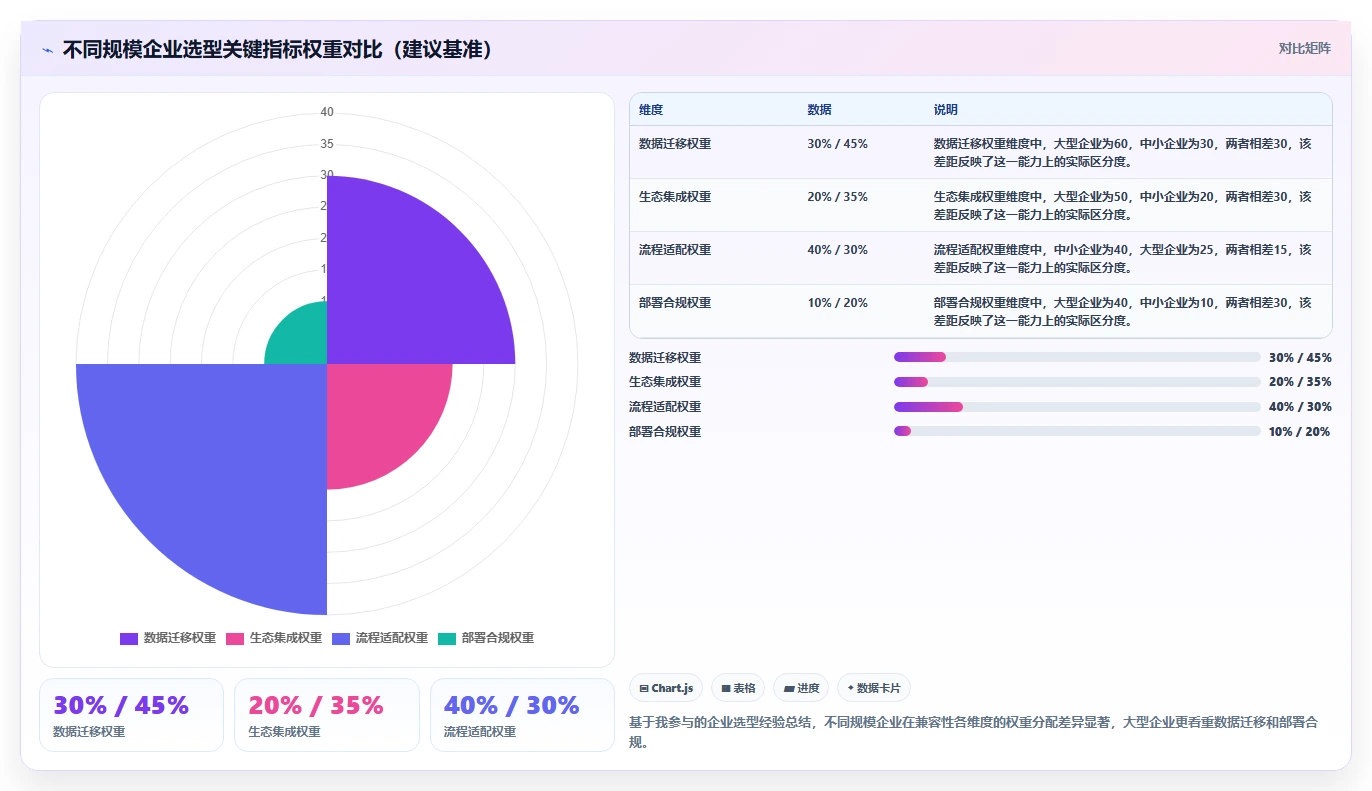Click the 数据 table column header

pos(819,110)
